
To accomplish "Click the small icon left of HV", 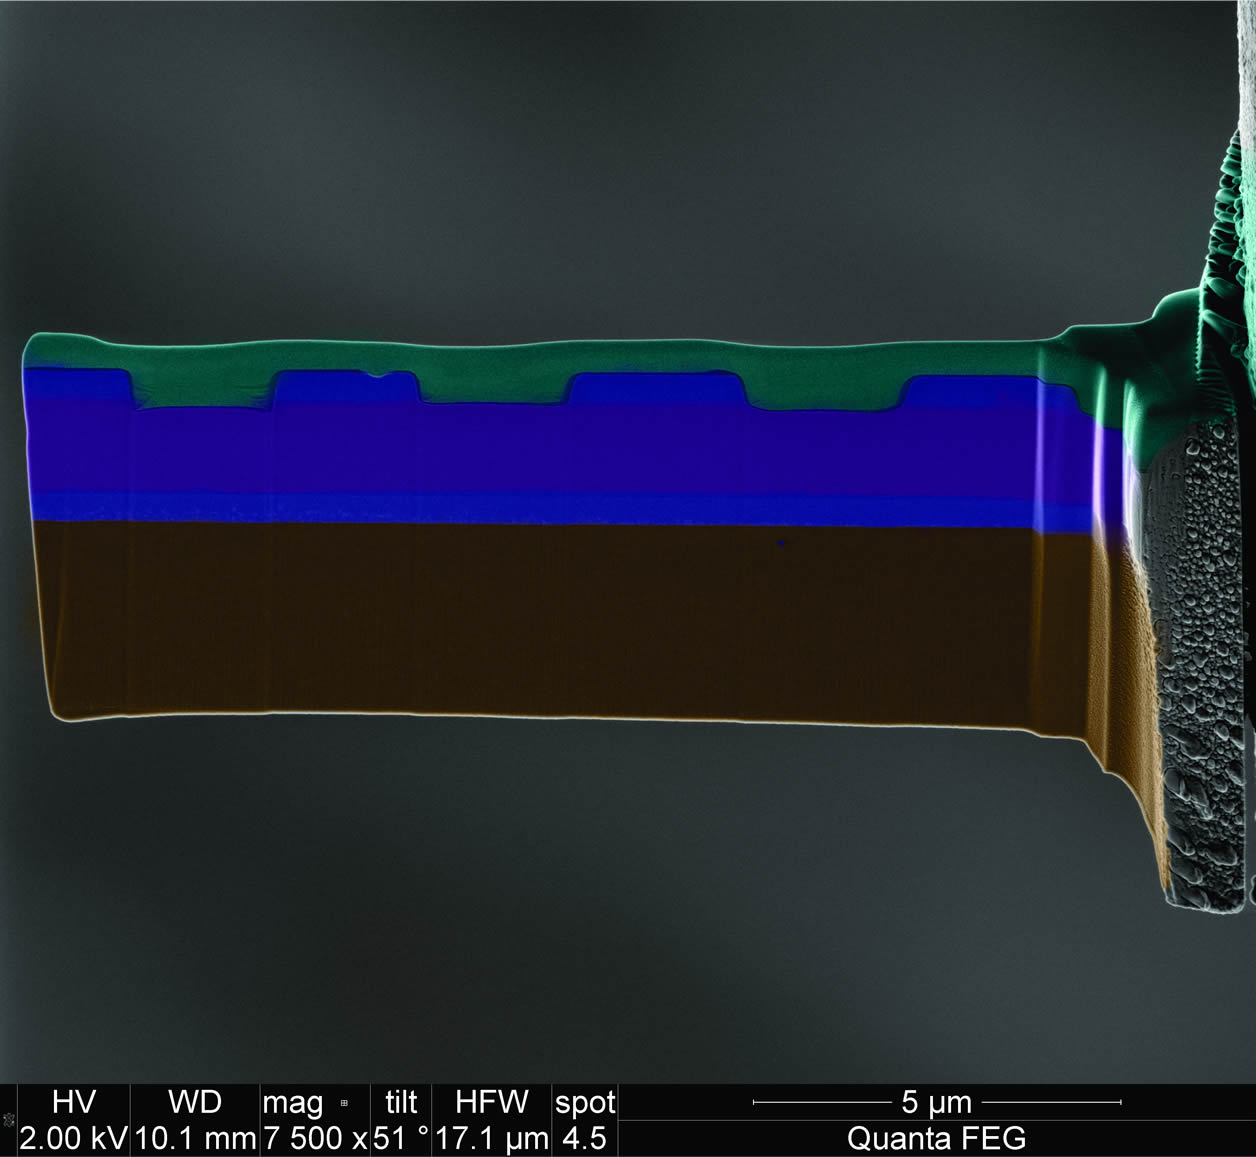I will coord(9,1120).
